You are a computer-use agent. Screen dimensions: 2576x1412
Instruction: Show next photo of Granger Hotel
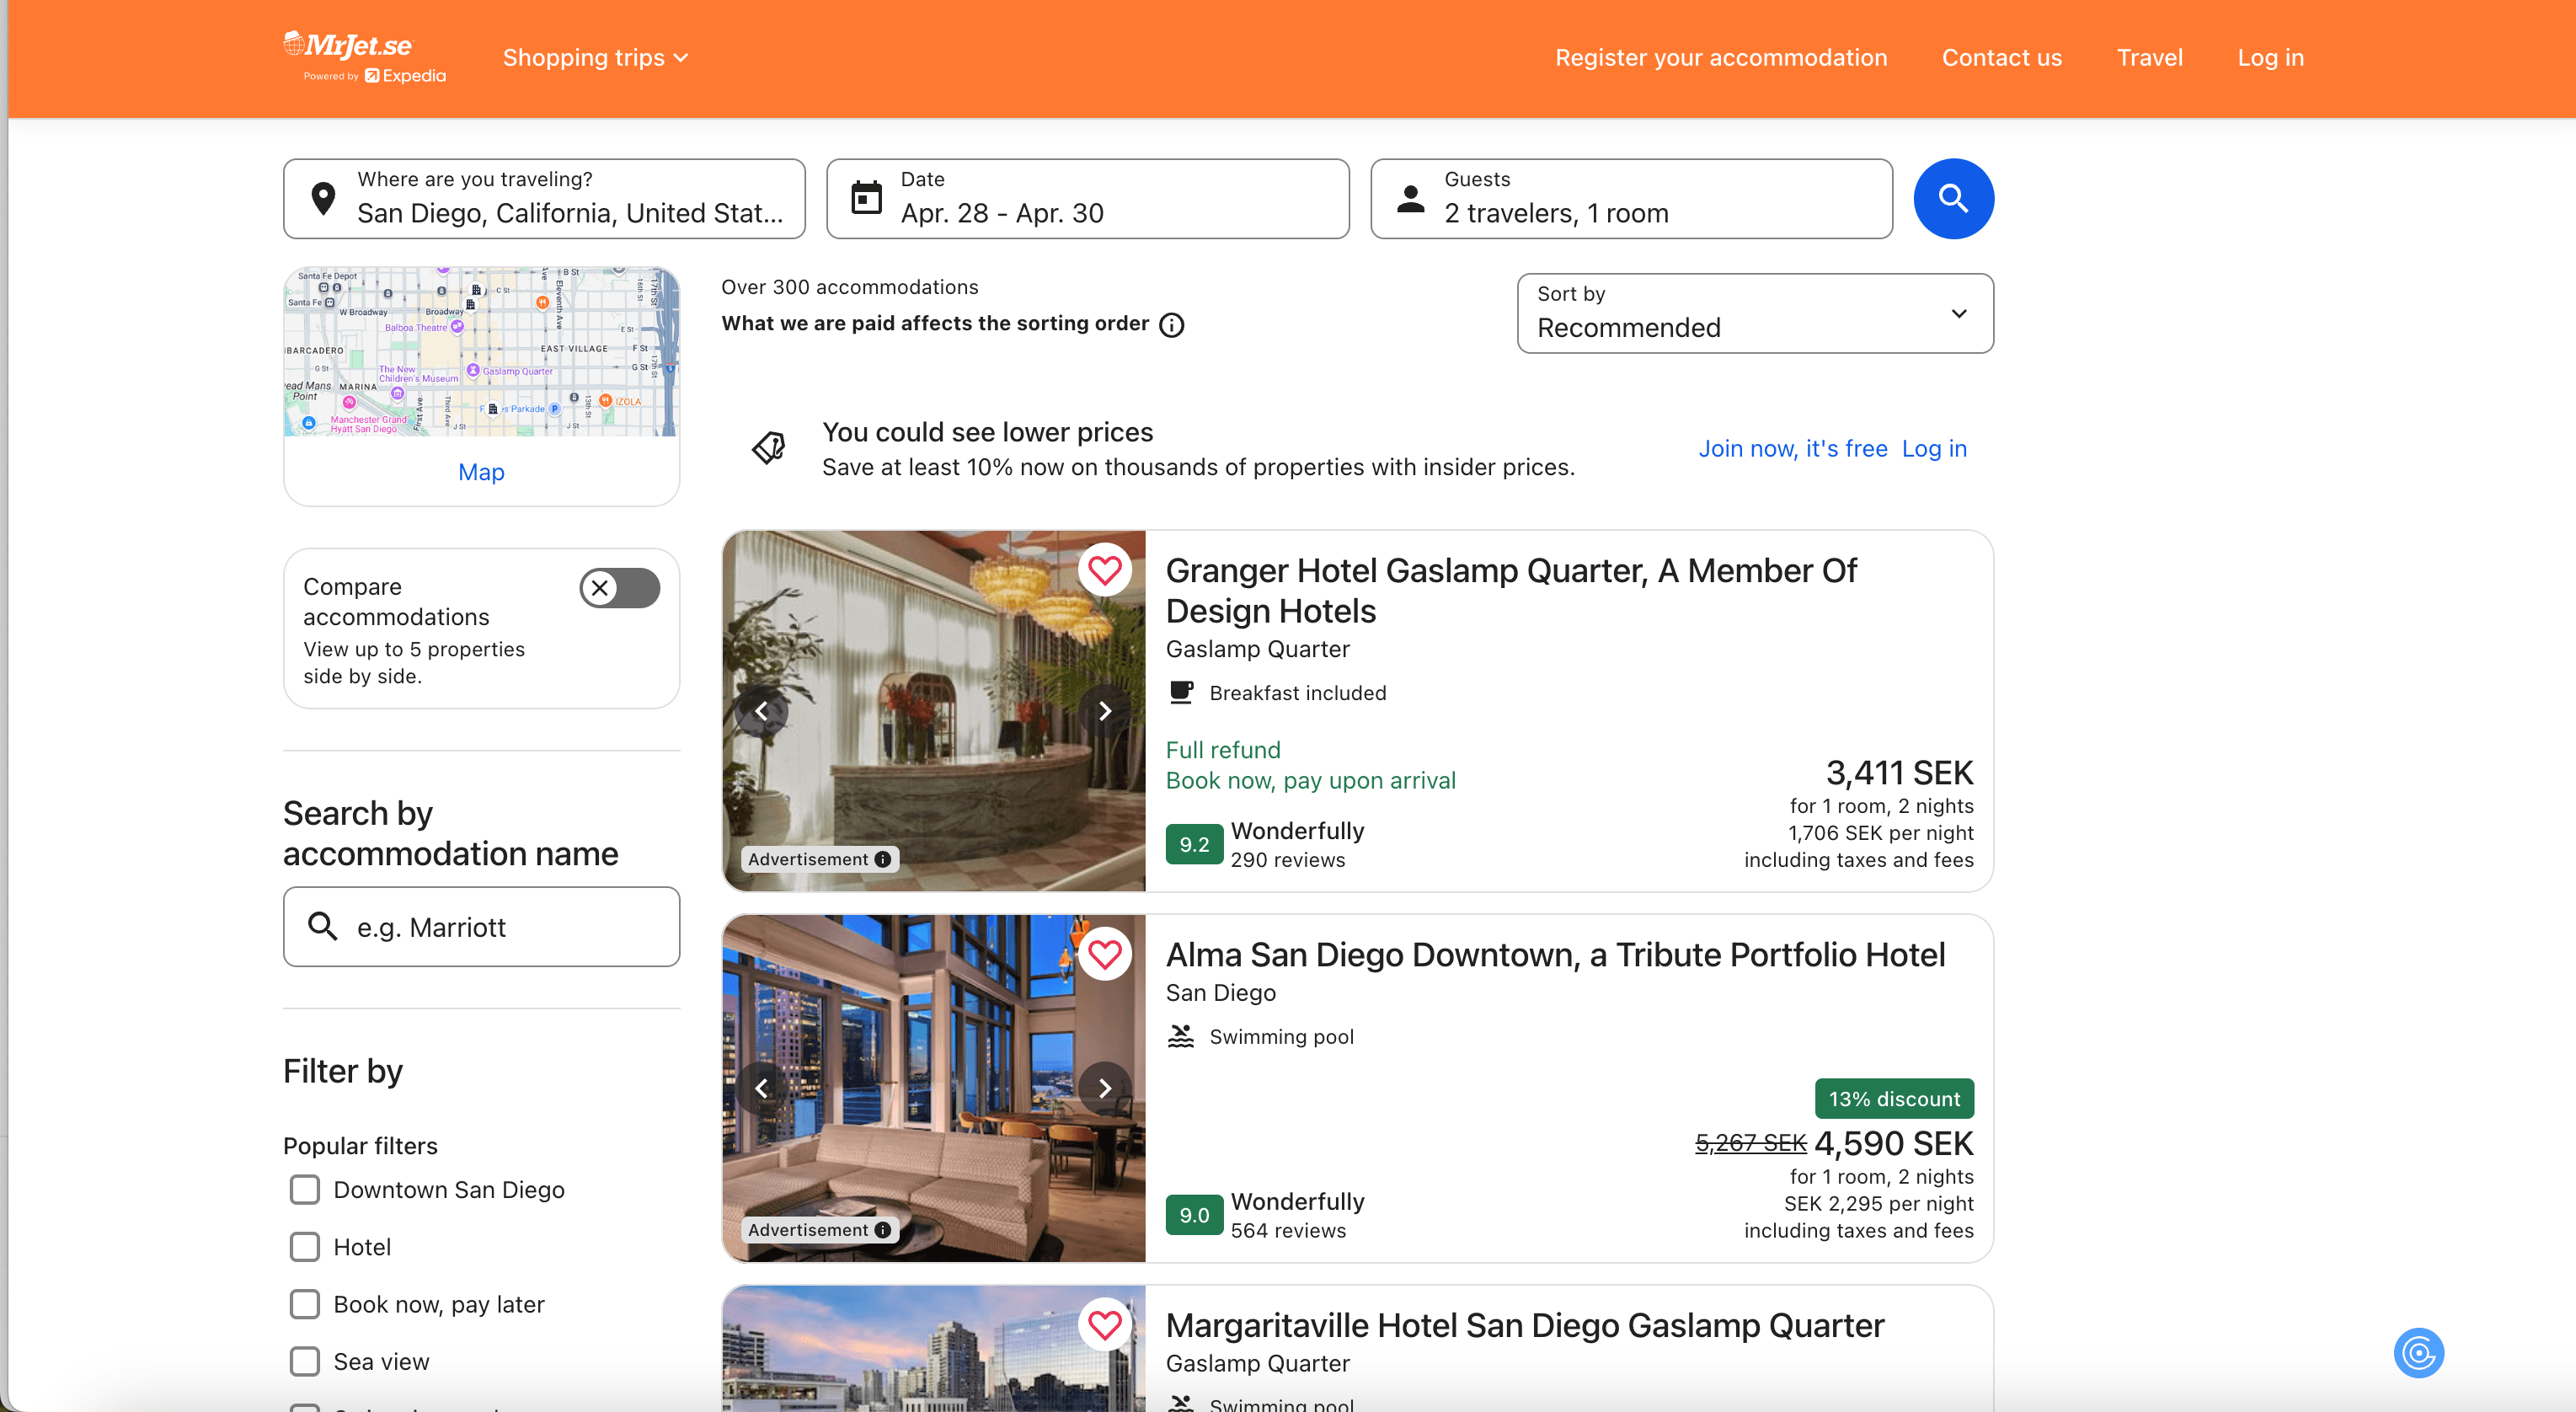1104,711
